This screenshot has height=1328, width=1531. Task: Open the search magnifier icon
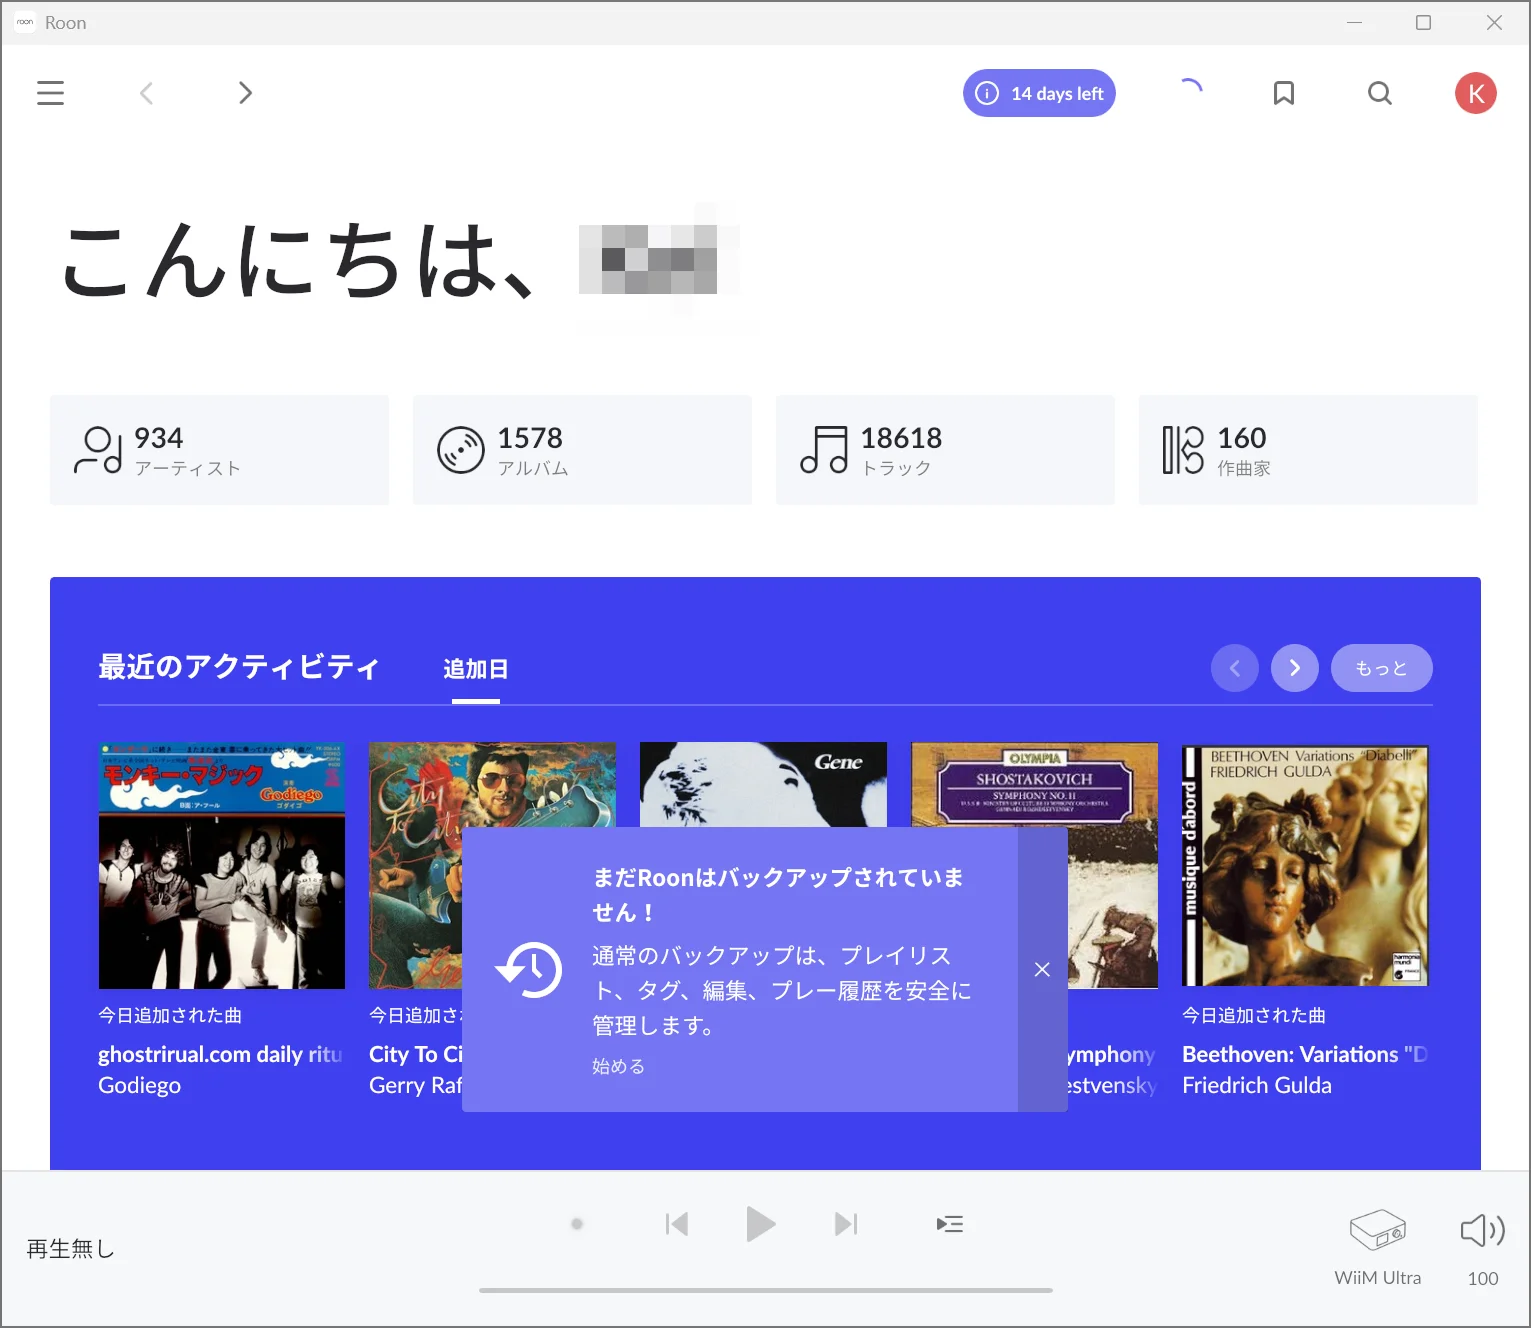tap(1380, 93)
